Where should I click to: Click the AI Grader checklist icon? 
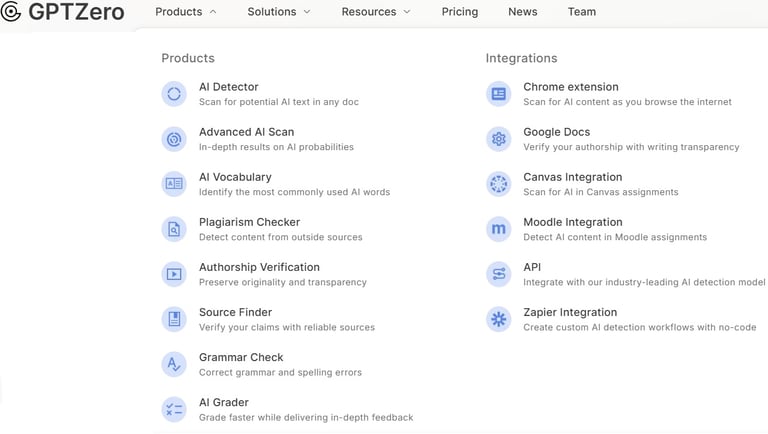pos(174,410)
